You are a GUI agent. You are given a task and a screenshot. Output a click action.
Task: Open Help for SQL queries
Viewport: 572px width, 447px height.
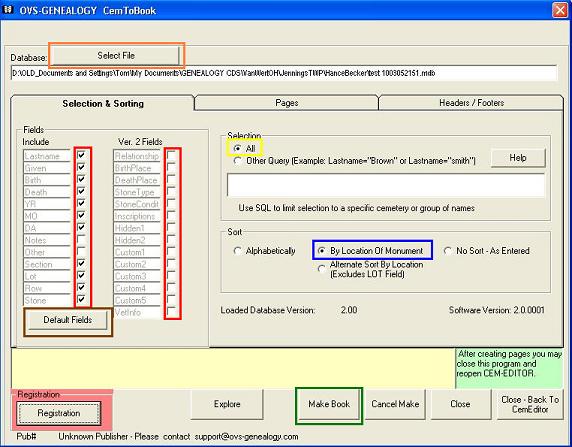click(x=518, y=158)
